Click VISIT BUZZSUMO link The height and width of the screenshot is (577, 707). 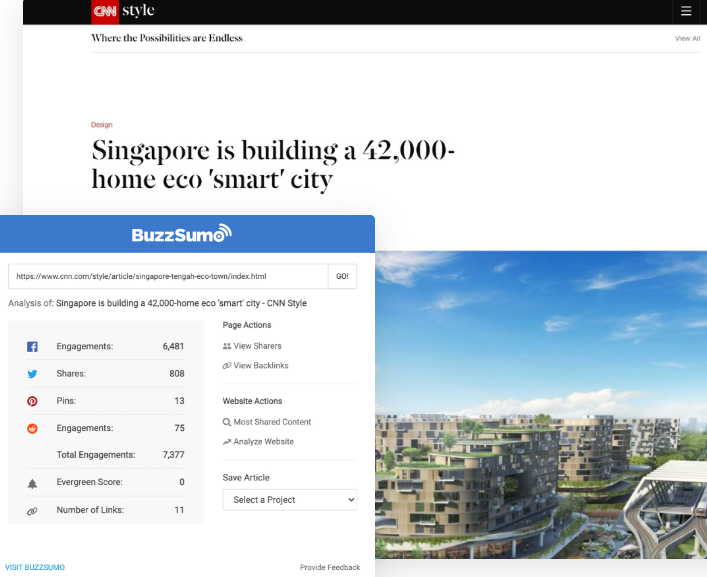(35, 567)
